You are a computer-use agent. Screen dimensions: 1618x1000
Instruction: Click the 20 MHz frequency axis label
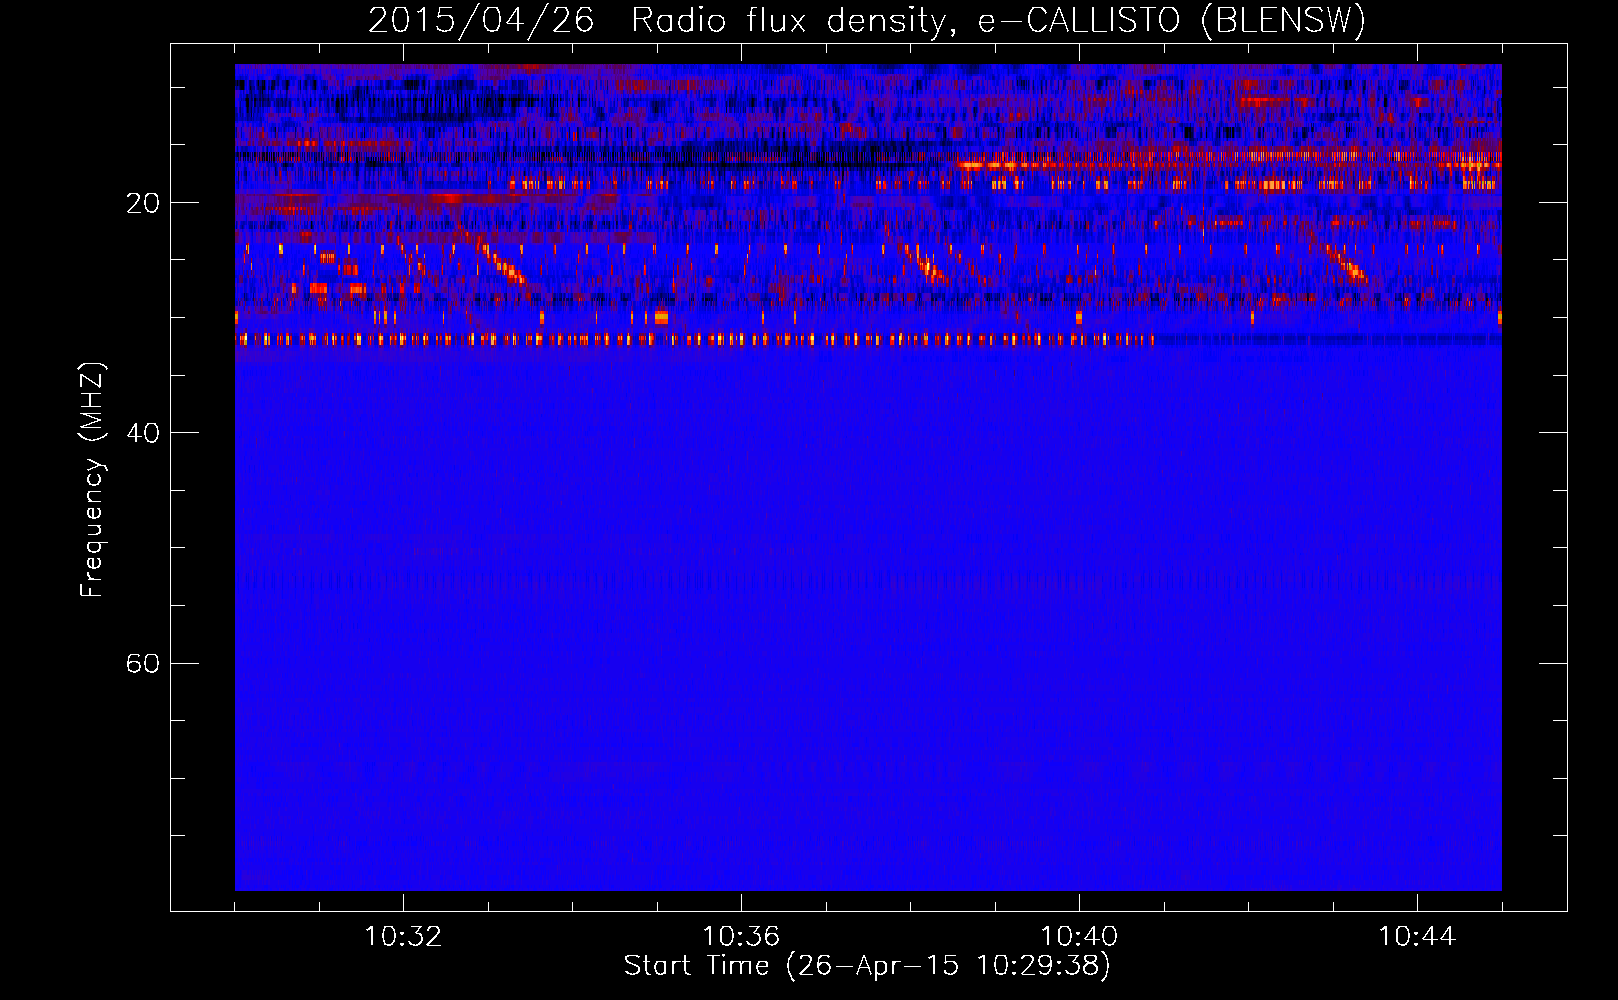143,203
